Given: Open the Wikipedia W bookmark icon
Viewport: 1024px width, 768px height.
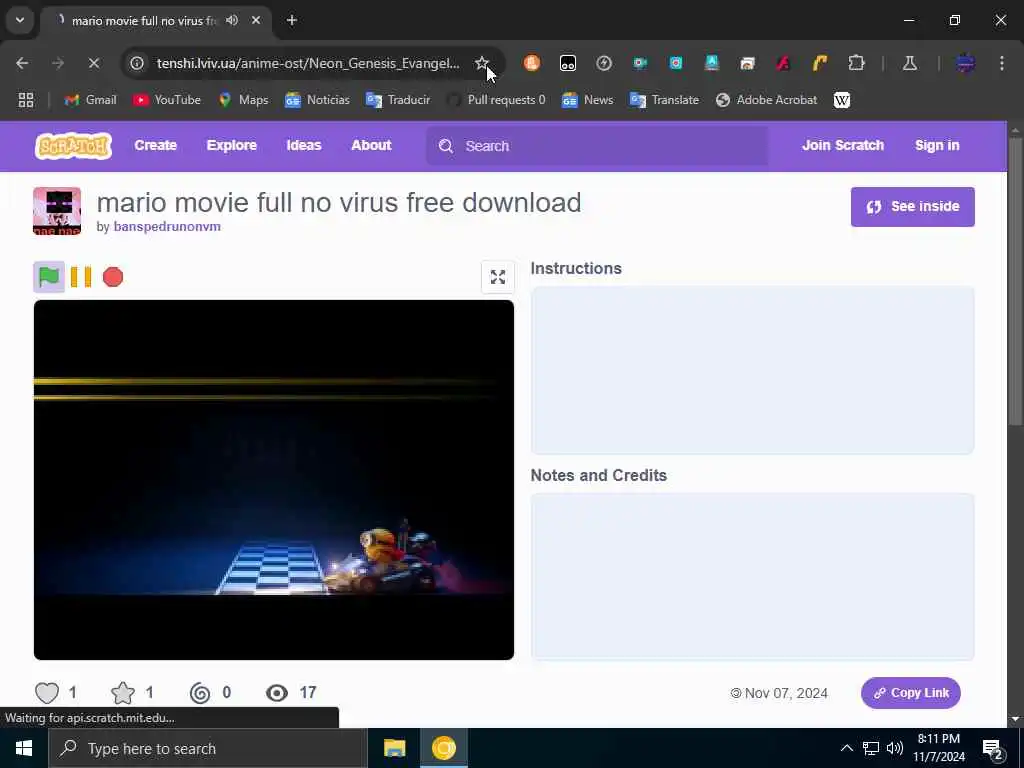Looking at the screenshot, I should 842,100.
